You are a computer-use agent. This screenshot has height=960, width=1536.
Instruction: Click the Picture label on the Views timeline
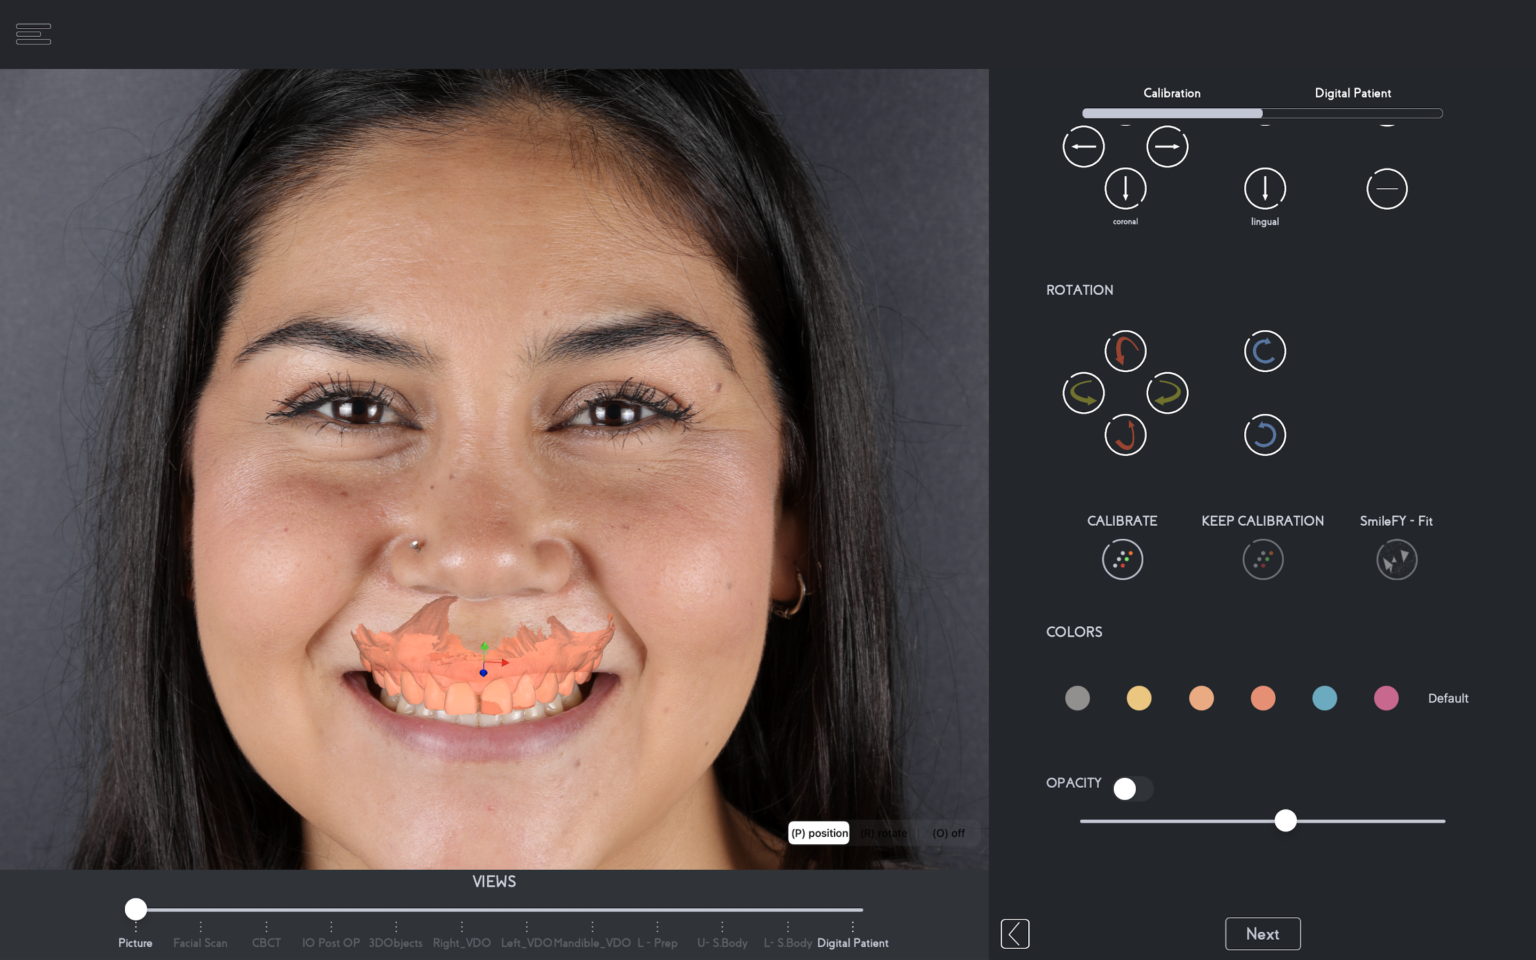click(x=135, y=942)
